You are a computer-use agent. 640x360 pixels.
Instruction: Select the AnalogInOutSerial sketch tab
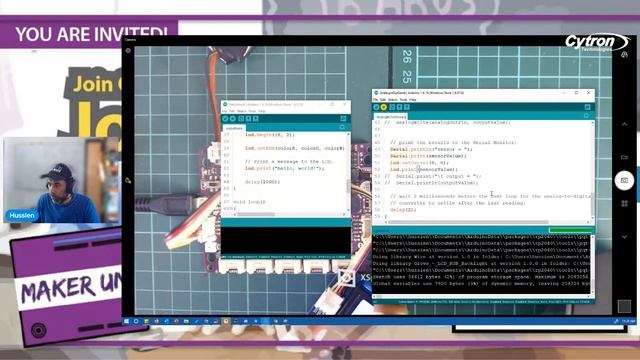pos(391,117)
